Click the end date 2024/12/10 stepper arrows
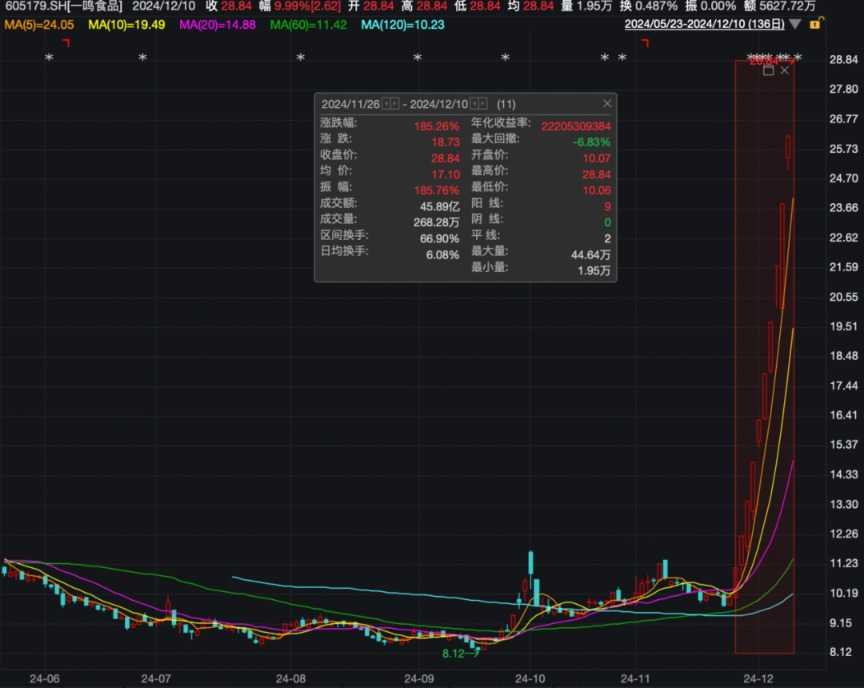Image resolution: width=864 pixels, height=688 pixels. (479, 104)
